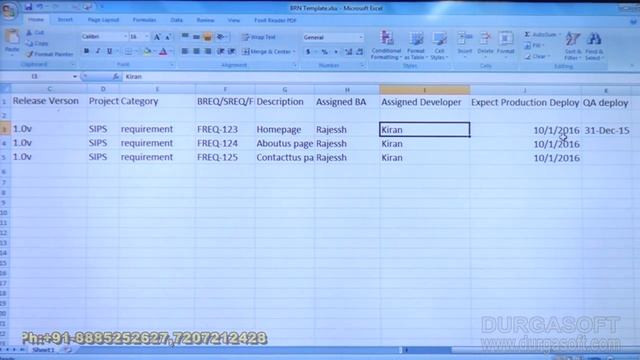Decrease Decimal places
This screenshot has height=360, width=640.
360,52
